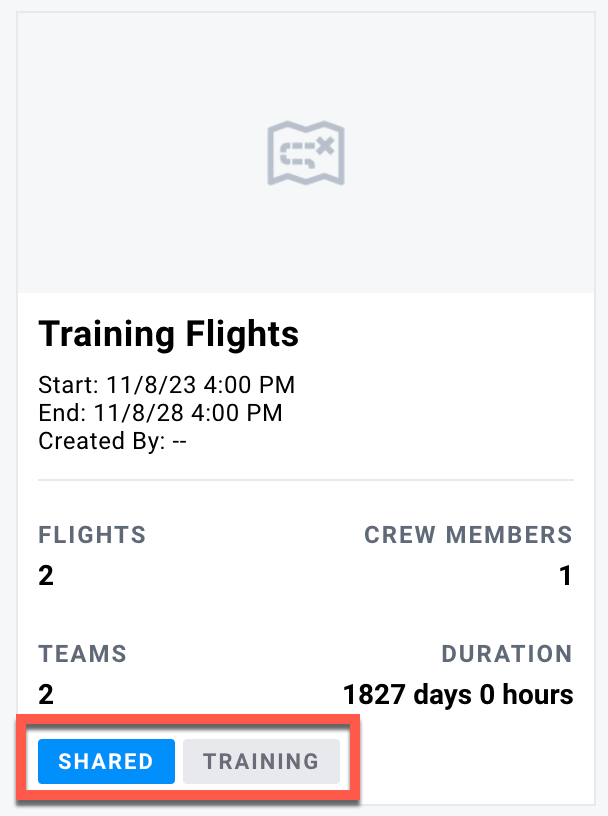
Task: Click the CREW MEMBERS label
Action: point(468,535)
